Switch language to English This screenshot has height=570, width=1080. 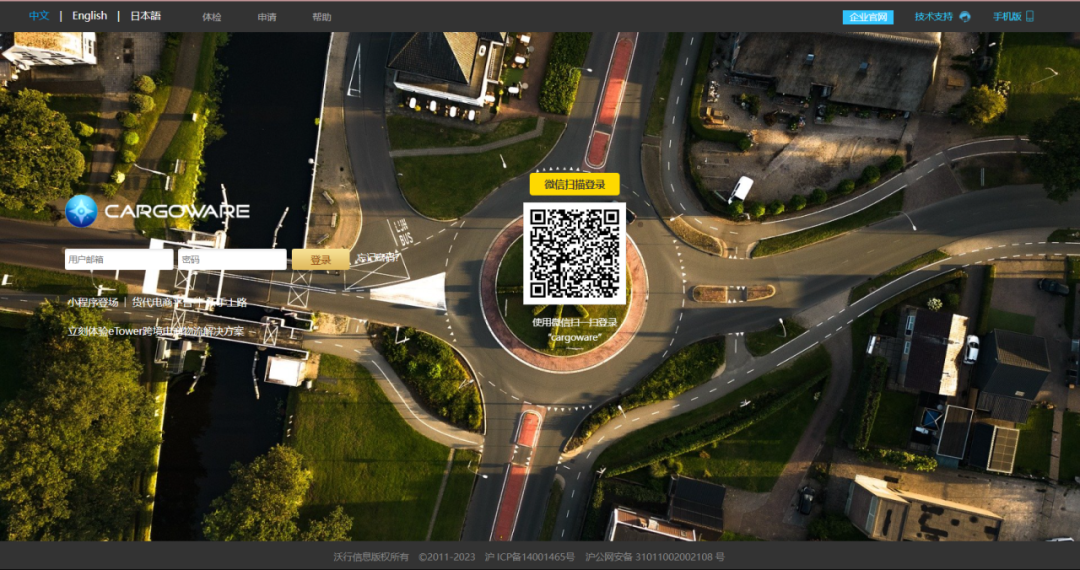pos(89,16)
